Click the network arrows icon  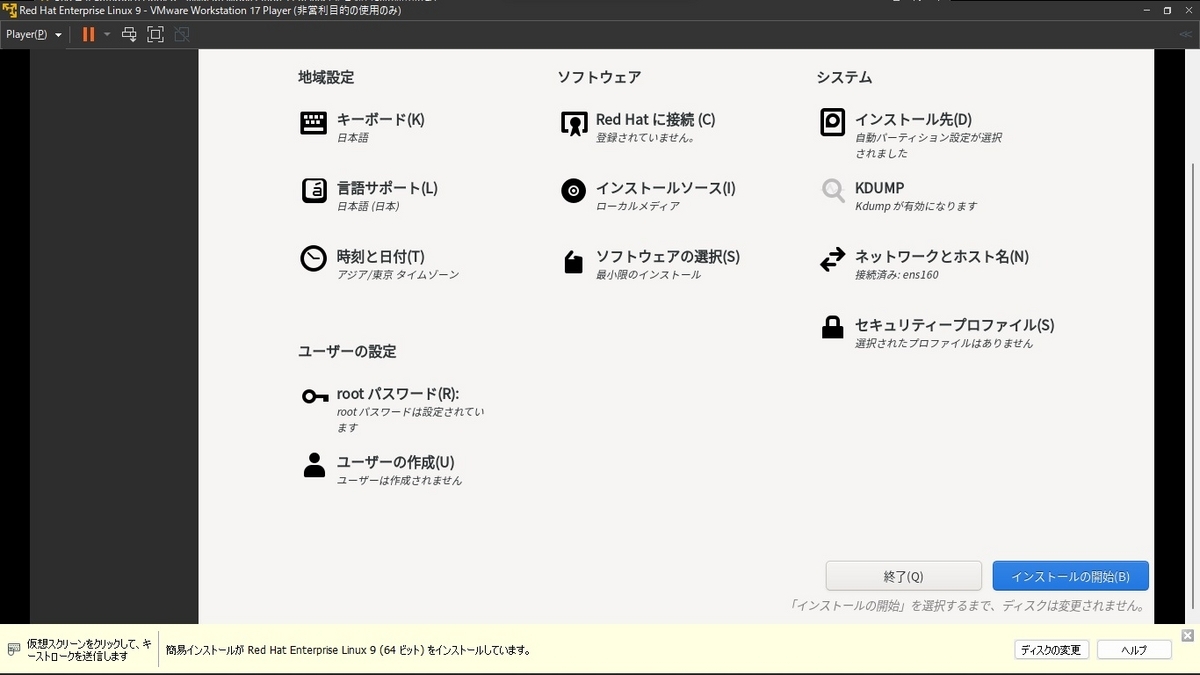(832, 260)
